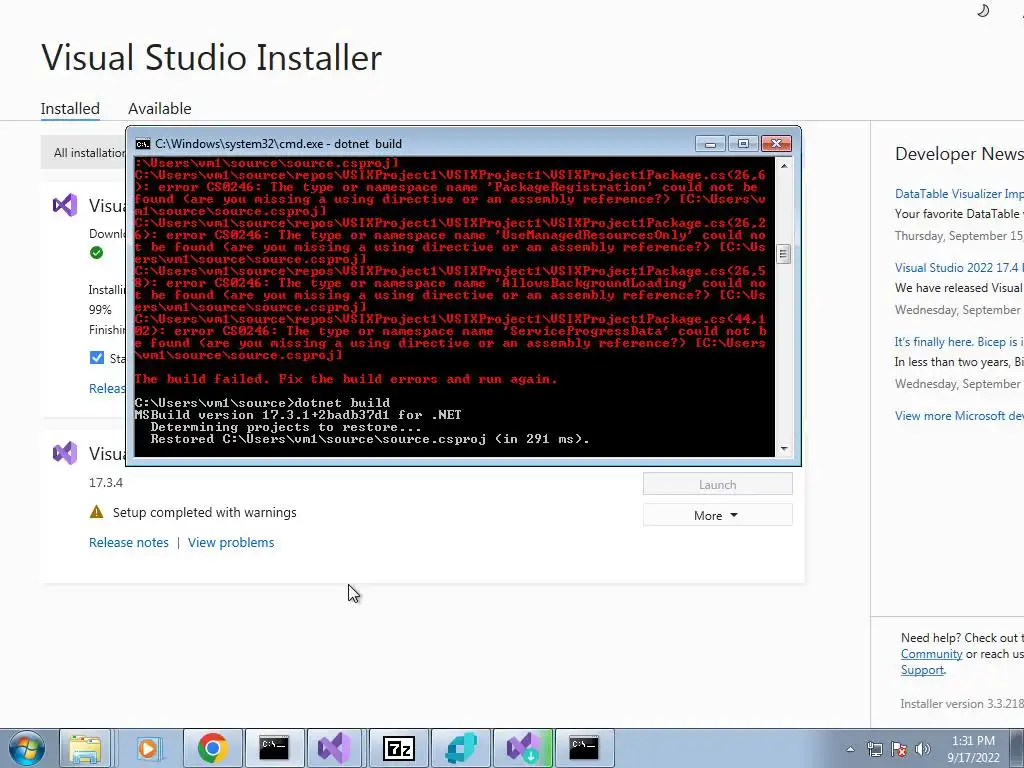Open Visual Studio 2022 17.4 news link
The width and height of the screenshot is (1024, 768).
[x=959, y=268]
